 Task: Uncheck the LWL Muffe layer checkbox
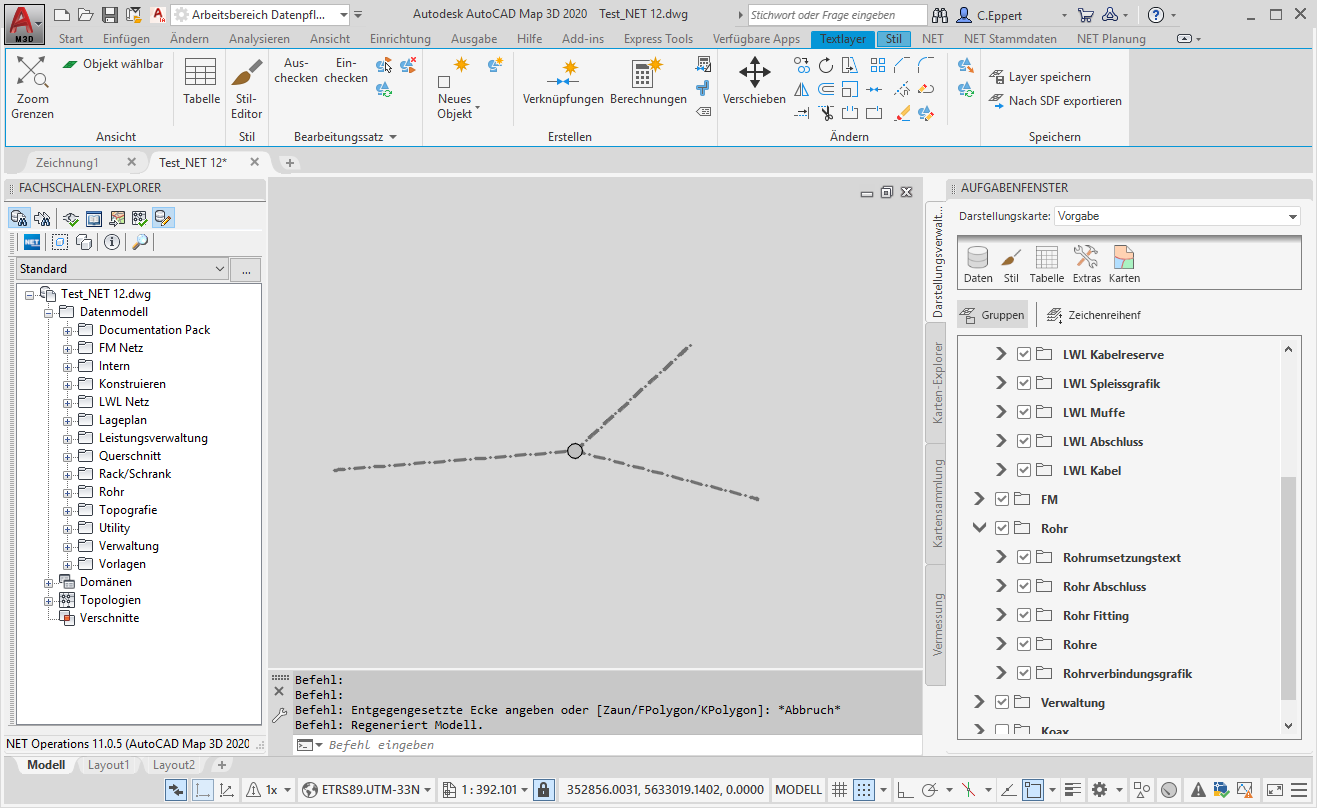coord(1024,413)
